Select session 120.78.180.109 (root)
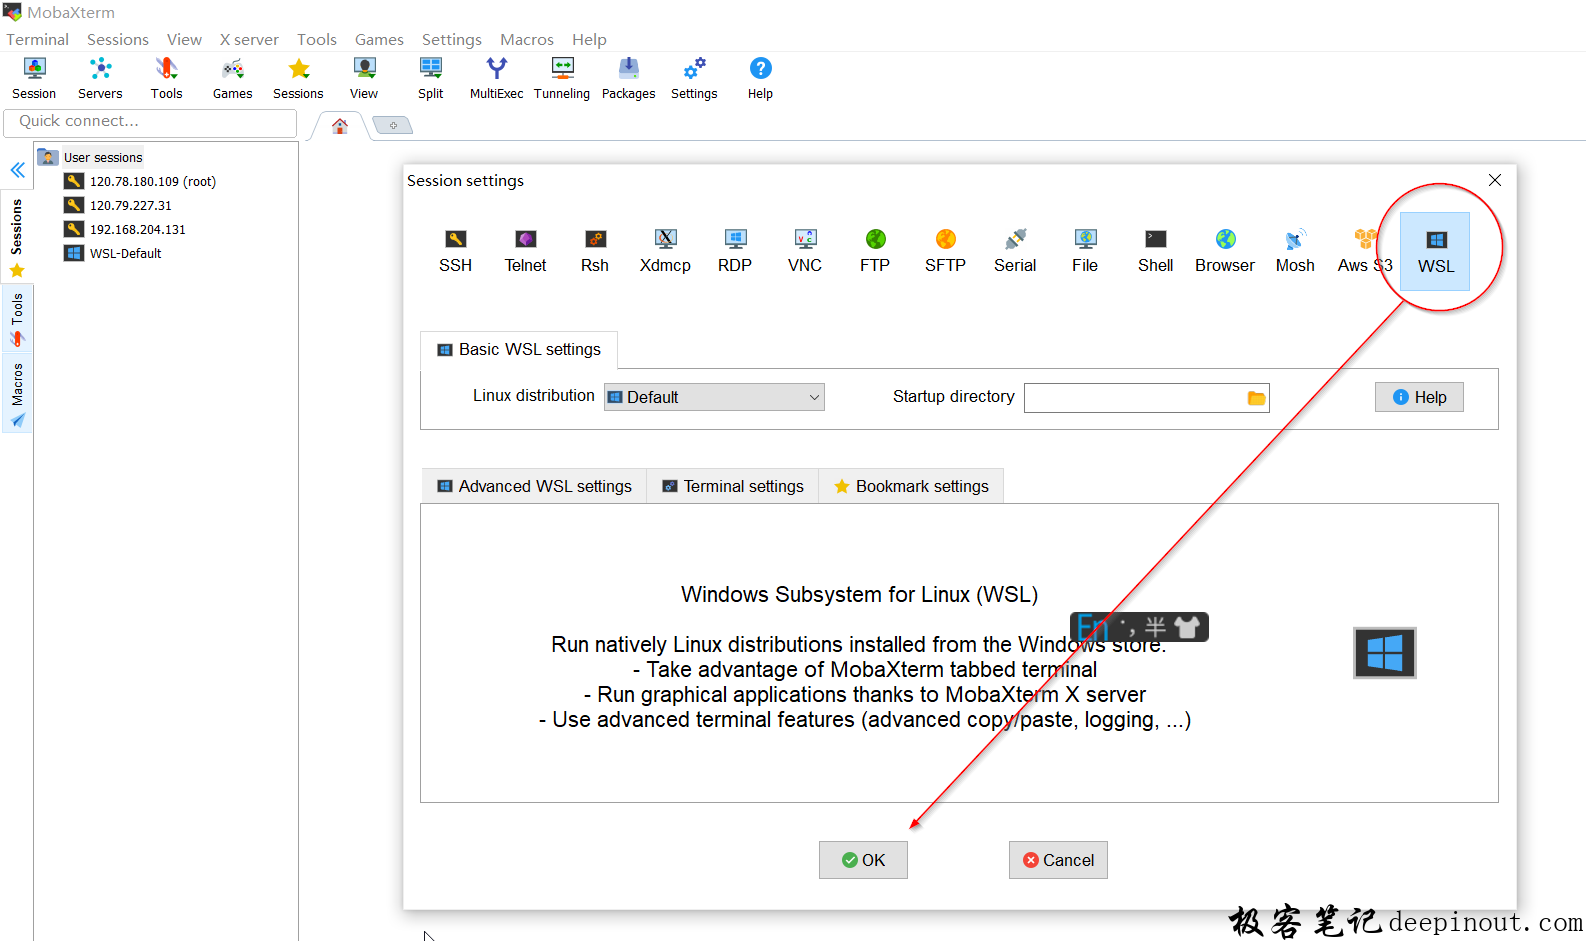1586x941 pixels. (x=141, y=181)
